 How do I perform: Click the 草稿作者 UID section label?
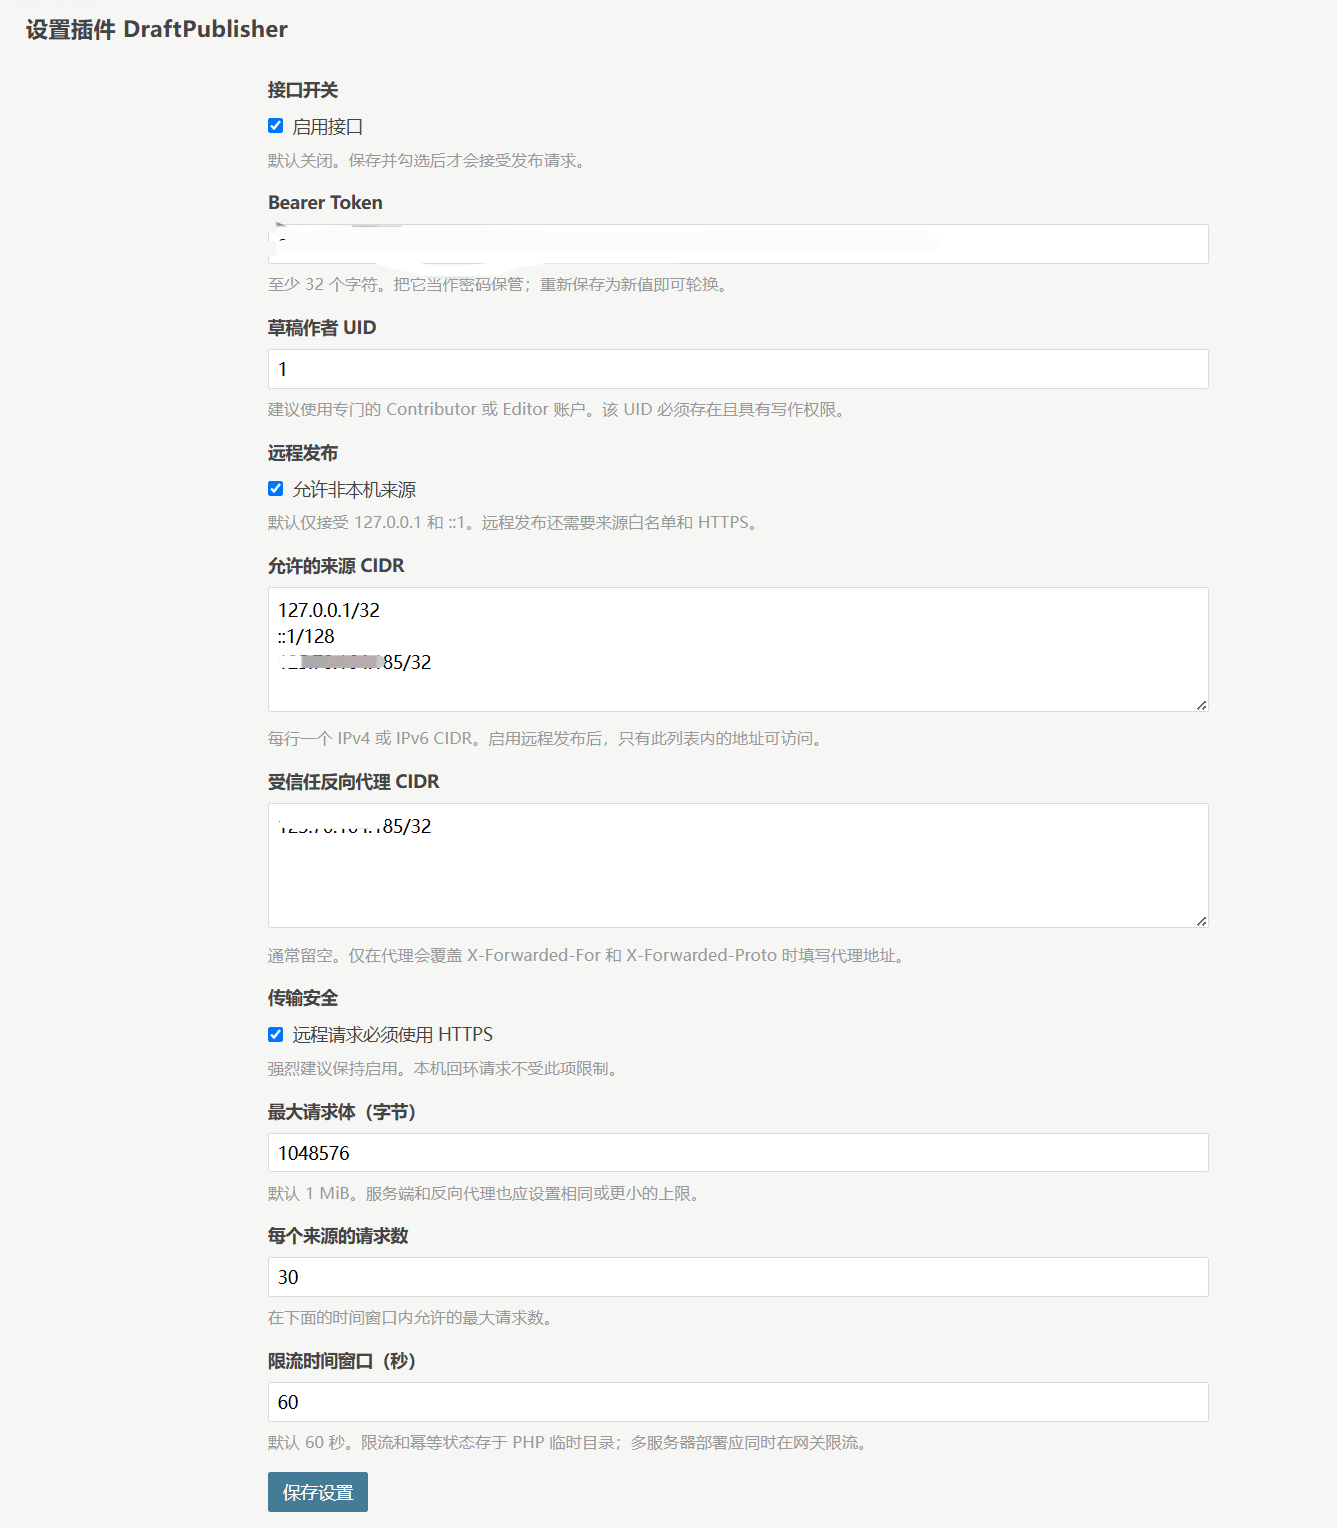coord(322,328)
